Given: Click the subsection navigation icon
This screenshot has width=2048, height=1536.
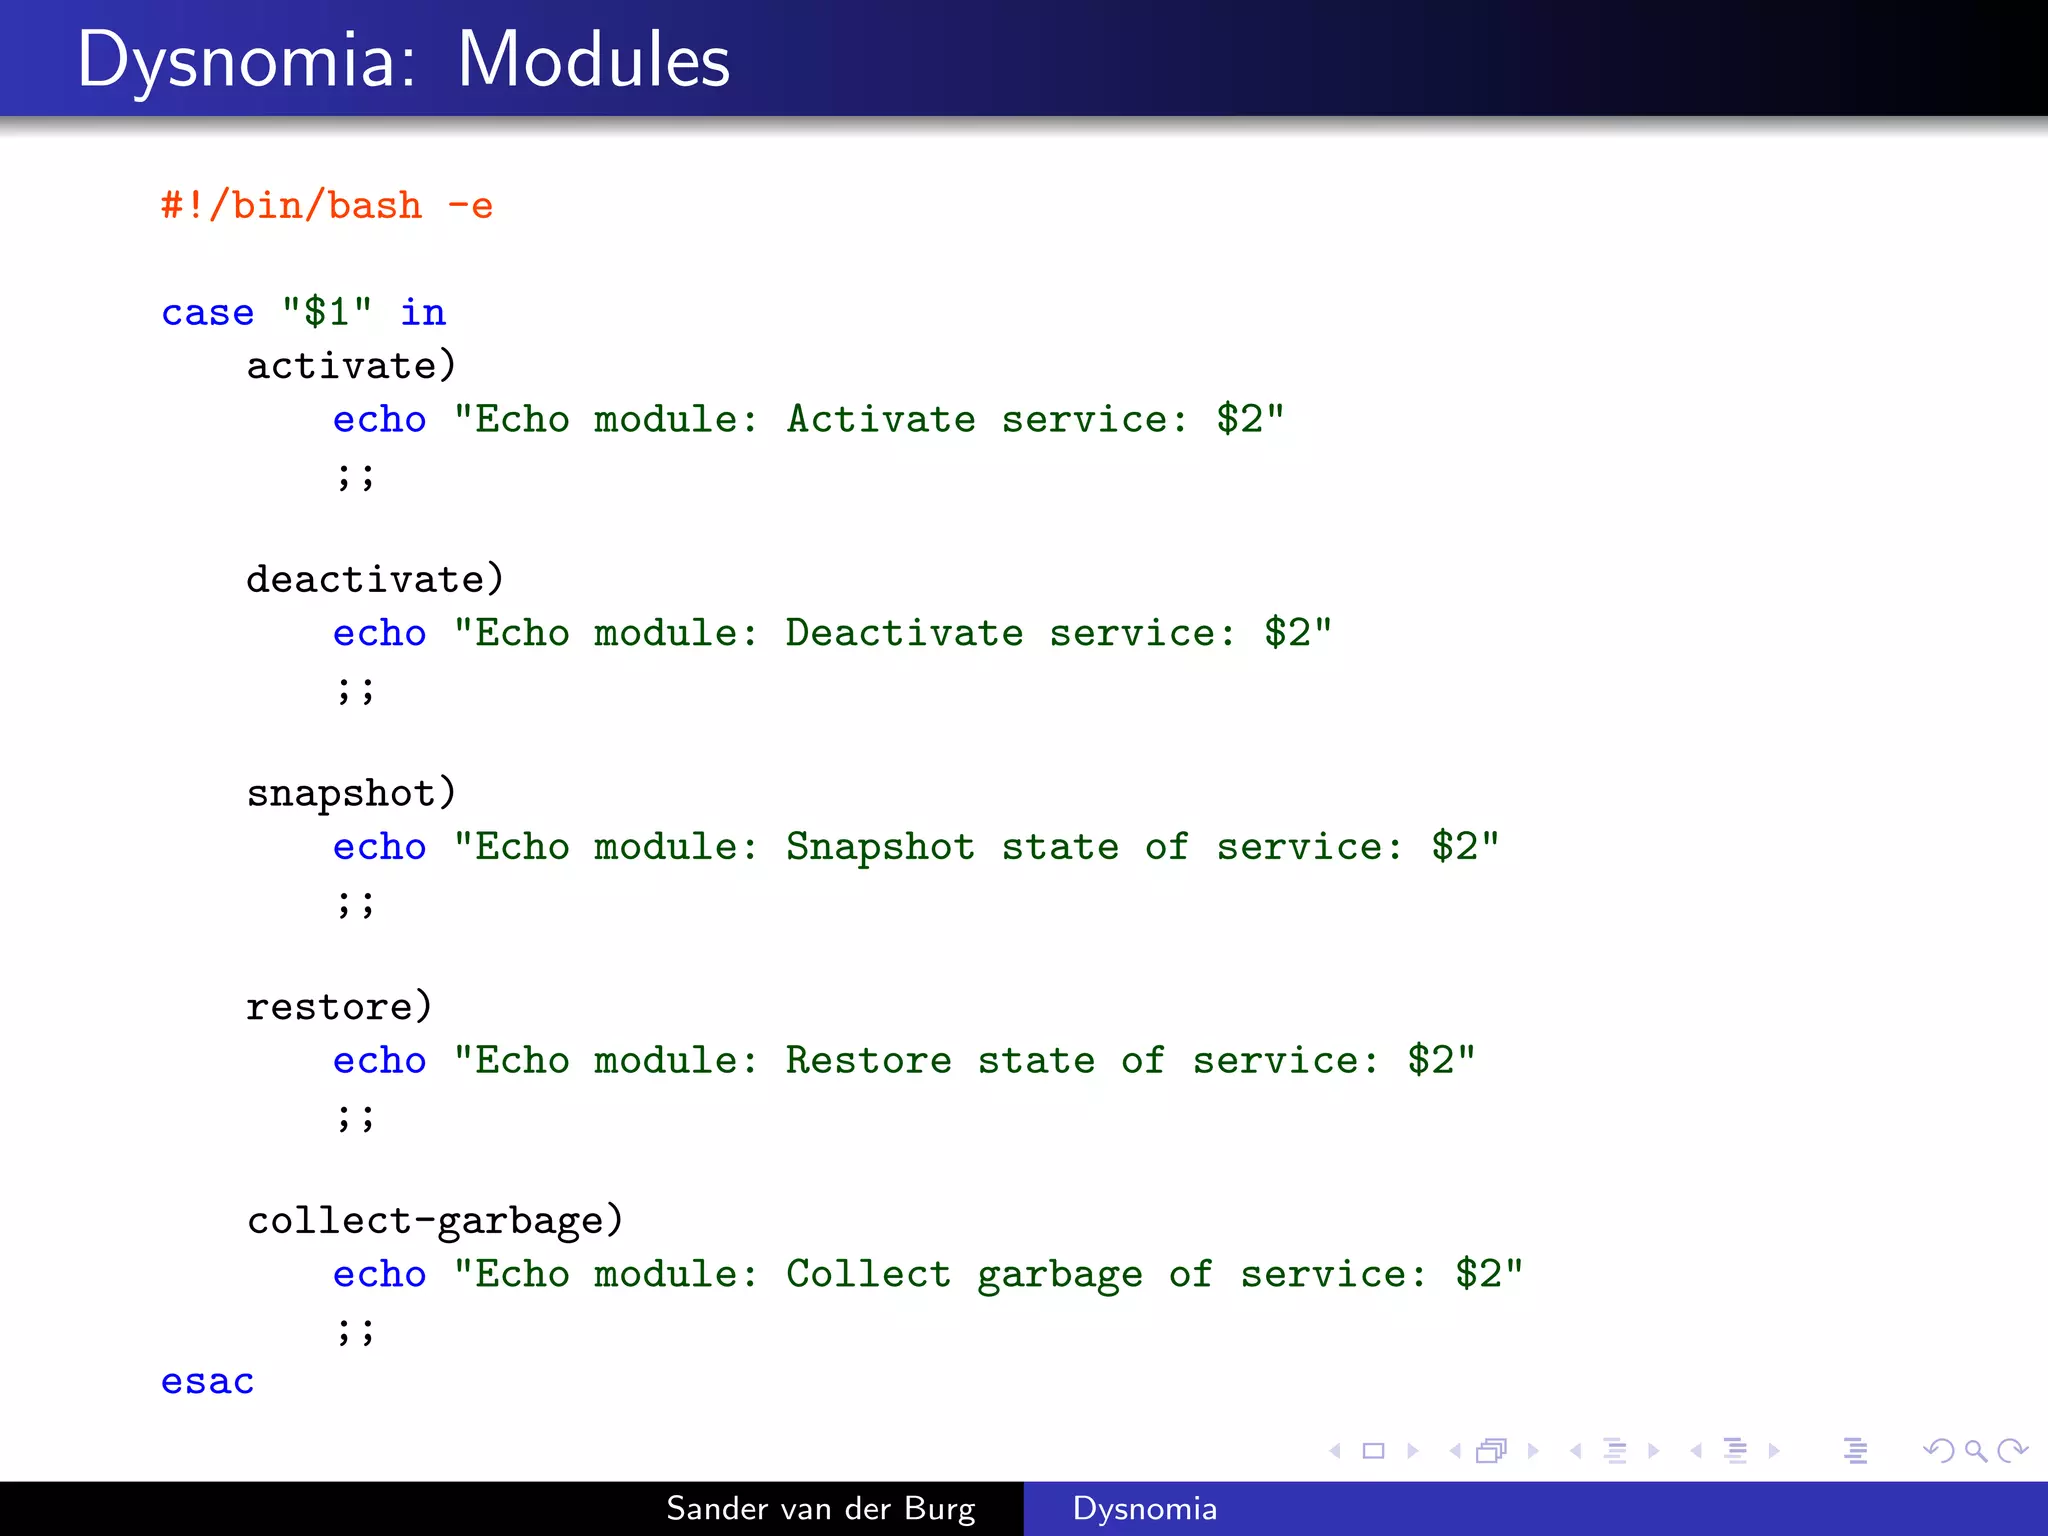Looking at the screenshot, I should pos(1615,1451).
